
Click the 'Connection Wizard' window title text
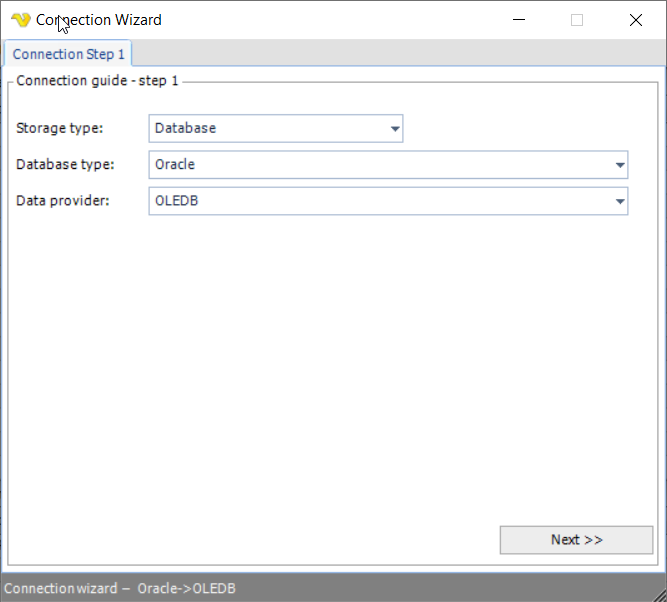click(99, 20)
